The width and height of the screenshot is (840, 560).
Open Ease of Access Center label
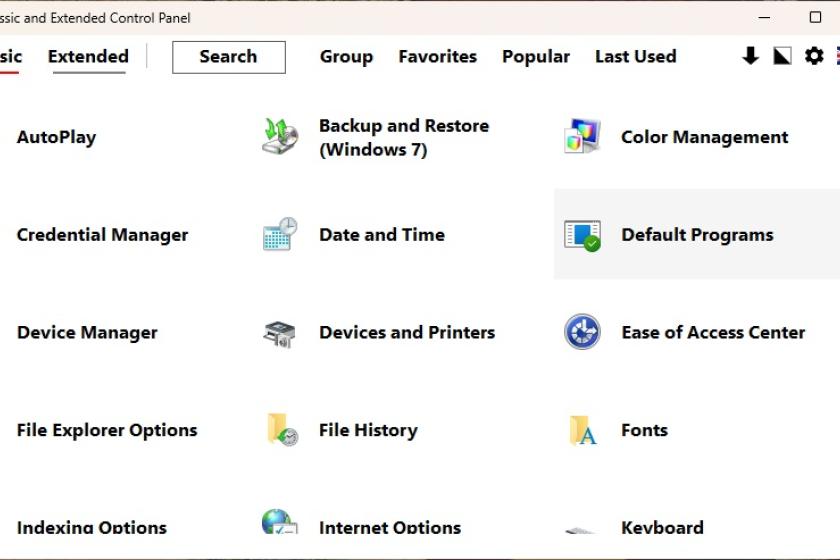click(713, 332)
